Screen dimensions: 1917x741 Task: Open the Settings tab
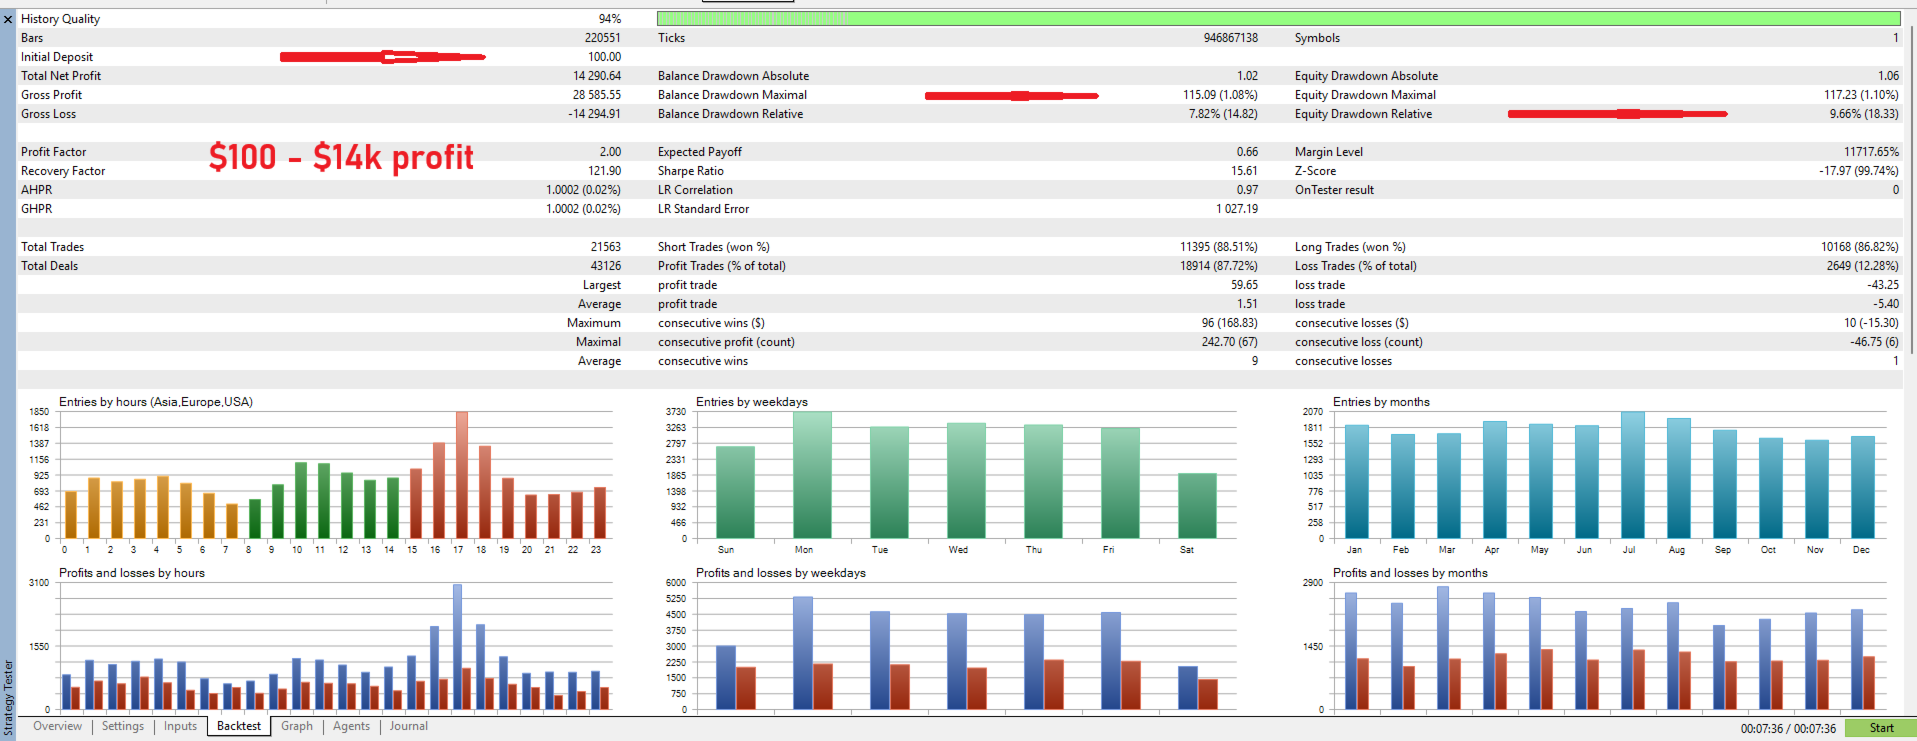click(x=123, y=726)
